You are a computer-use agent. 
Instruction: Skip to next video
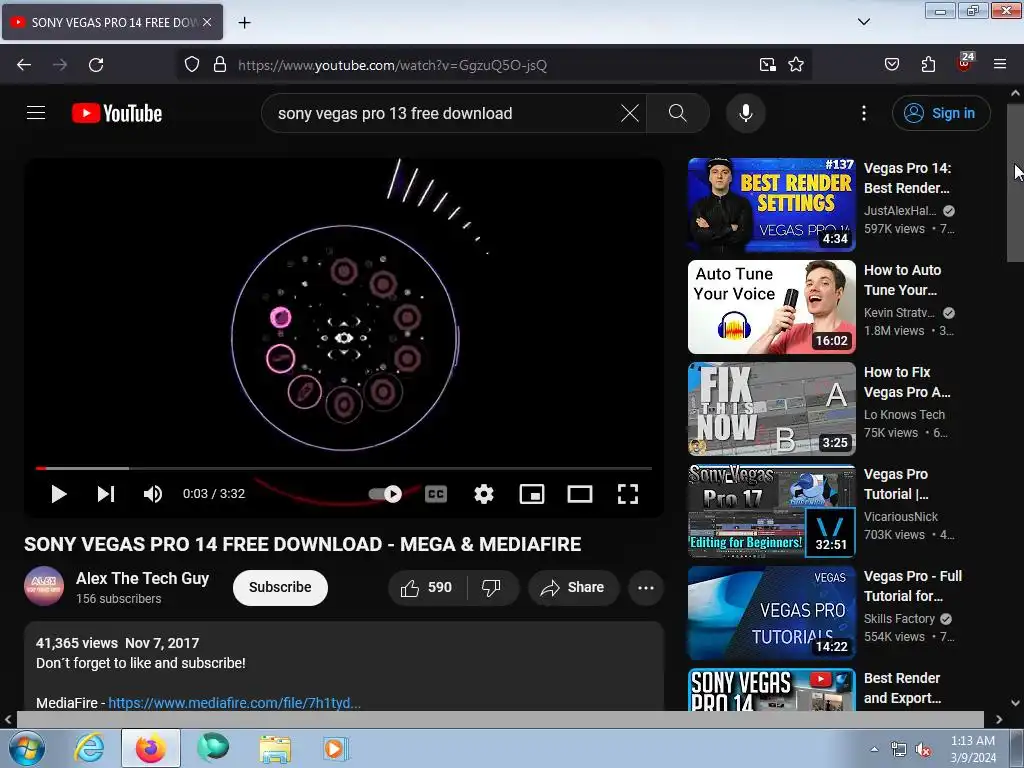106,494
